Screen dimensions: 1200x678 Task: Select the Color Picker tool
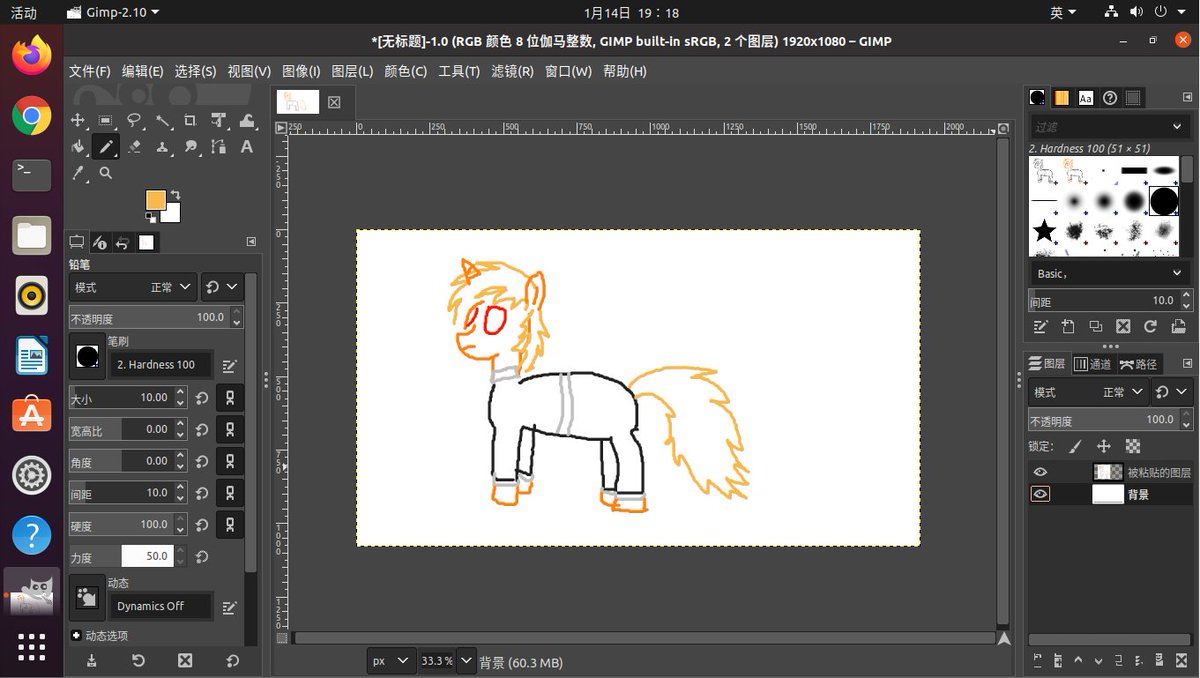78,173
